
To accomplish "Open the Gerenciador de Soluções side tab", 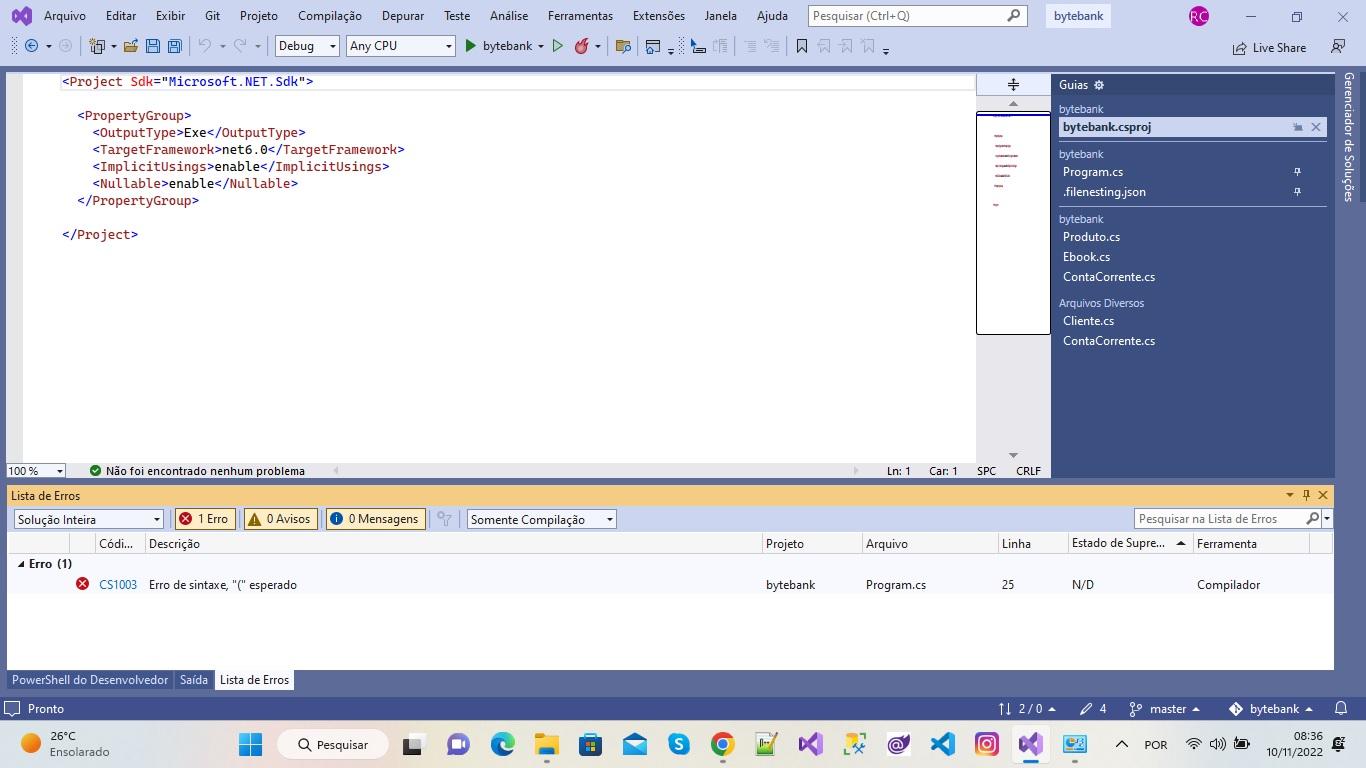I will [x=1349, y=137].
